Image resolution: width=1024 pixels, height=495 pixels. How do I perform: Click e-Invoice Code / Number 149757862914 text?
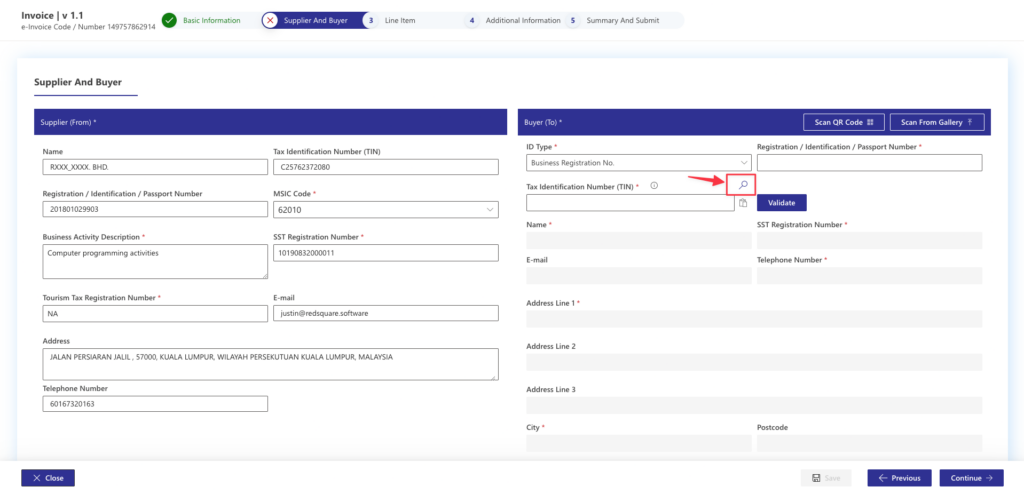click(88, 27)
